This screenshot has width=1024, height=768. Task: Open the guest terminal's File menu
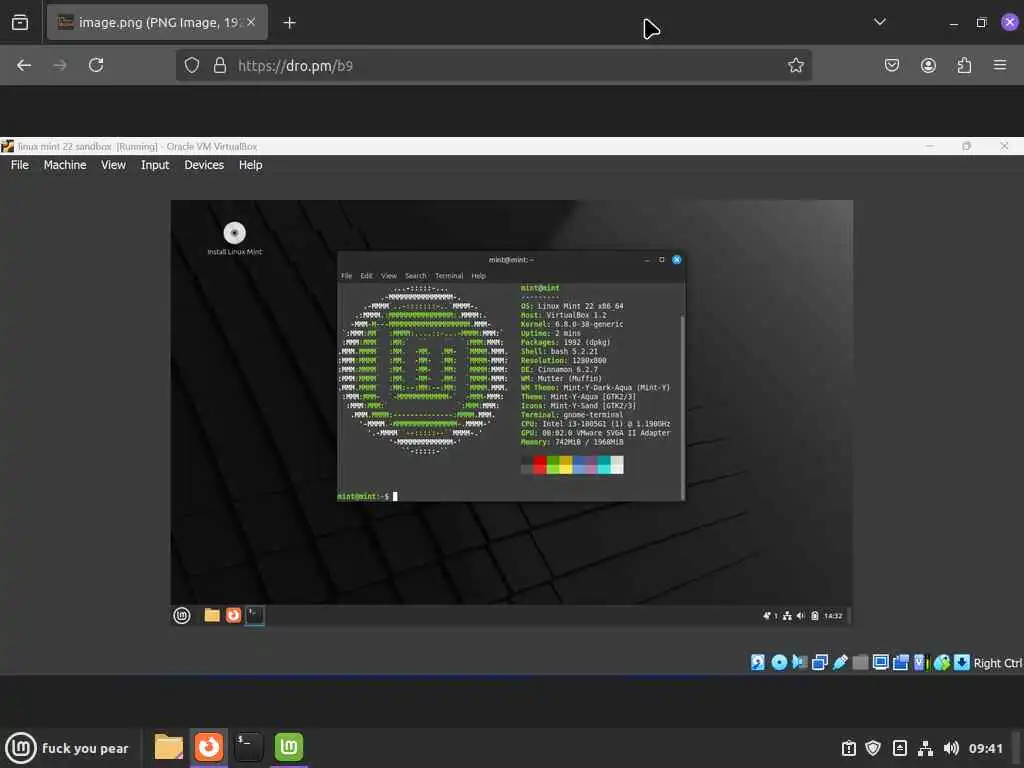346,276
